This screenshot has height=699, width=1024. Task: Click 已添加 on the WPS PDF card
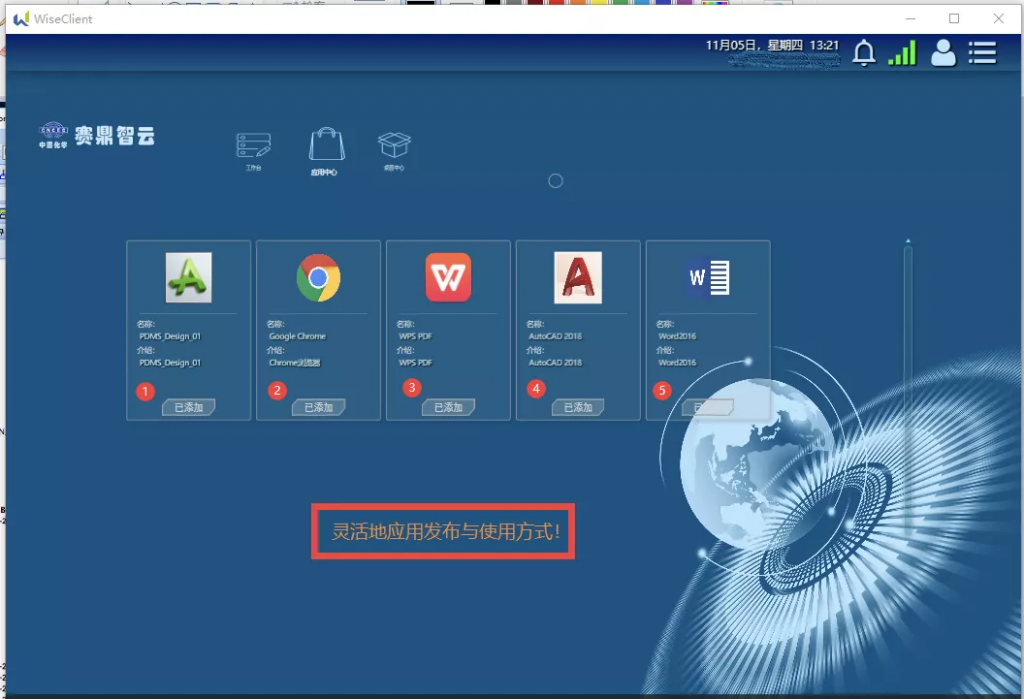click(448, 408)
